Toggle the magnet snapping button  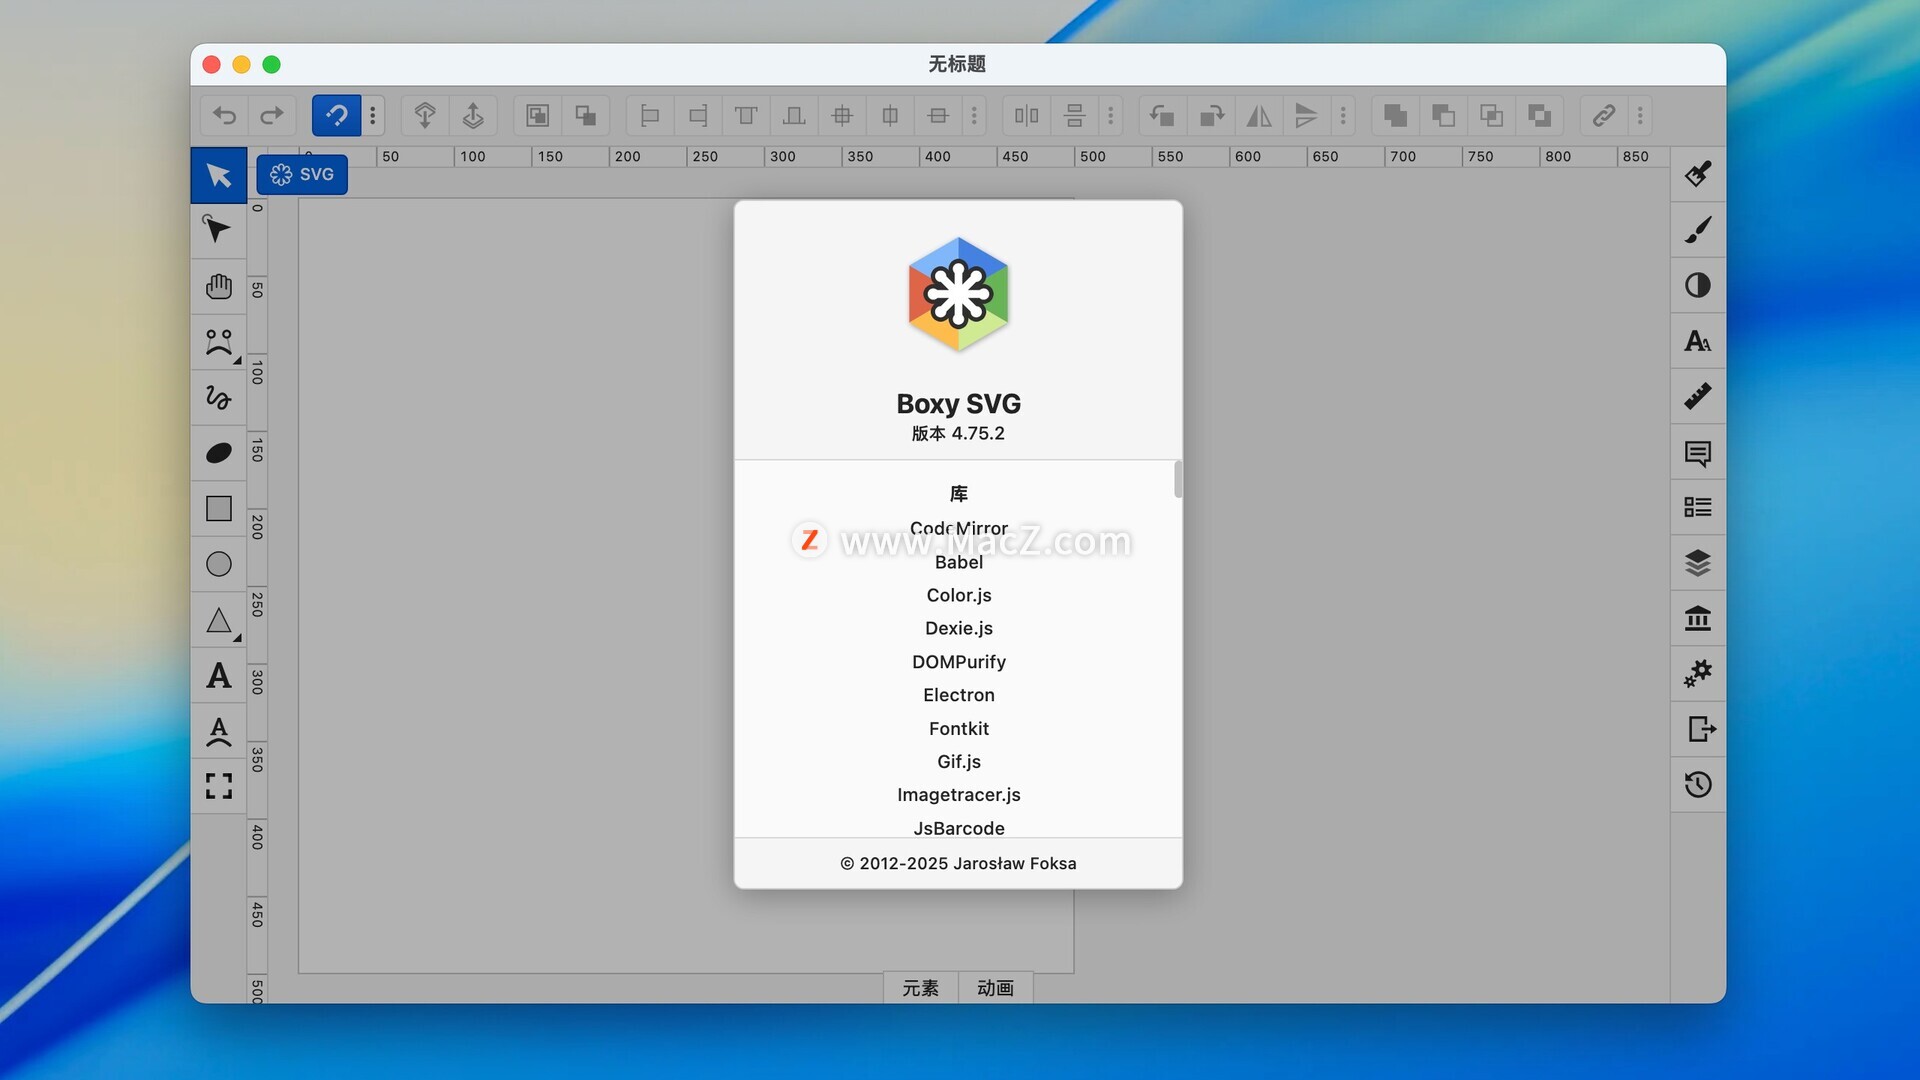point(337,116)
